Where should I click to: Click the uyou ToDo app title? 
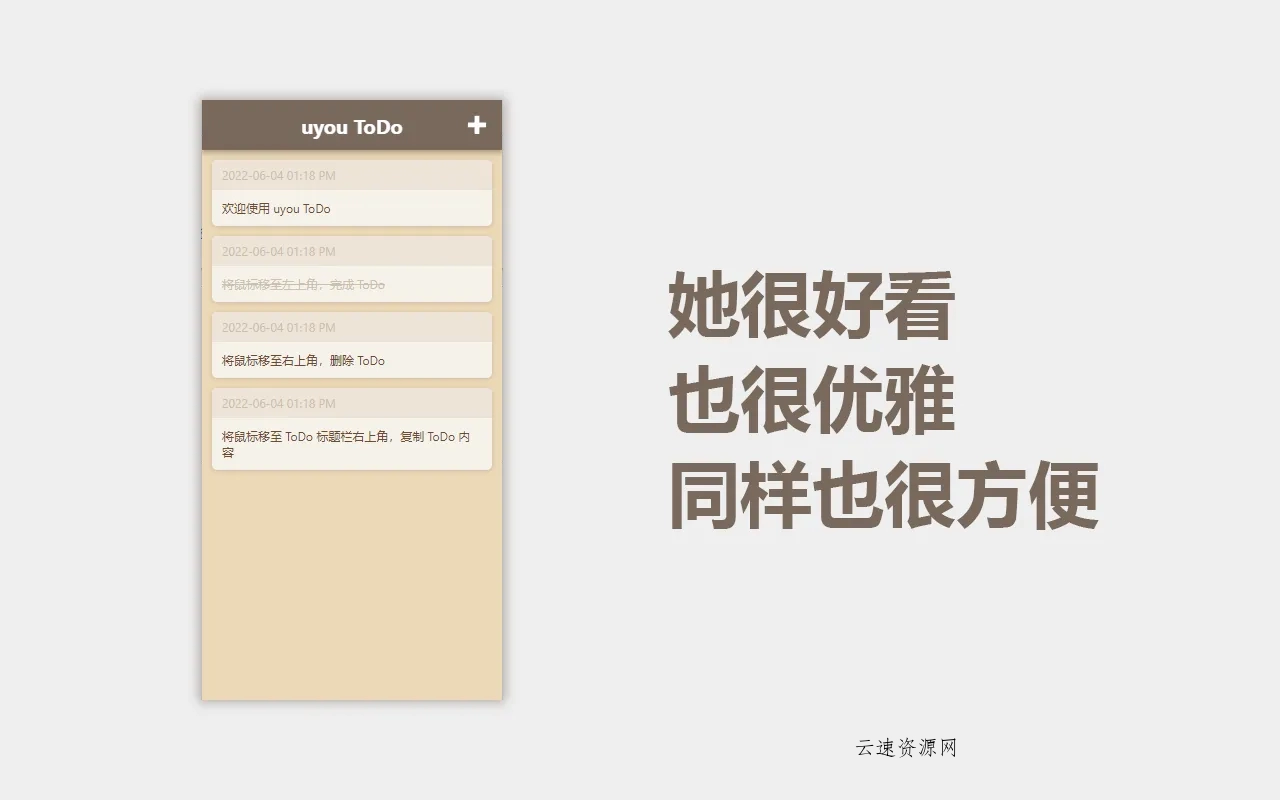tap(352, 126)
